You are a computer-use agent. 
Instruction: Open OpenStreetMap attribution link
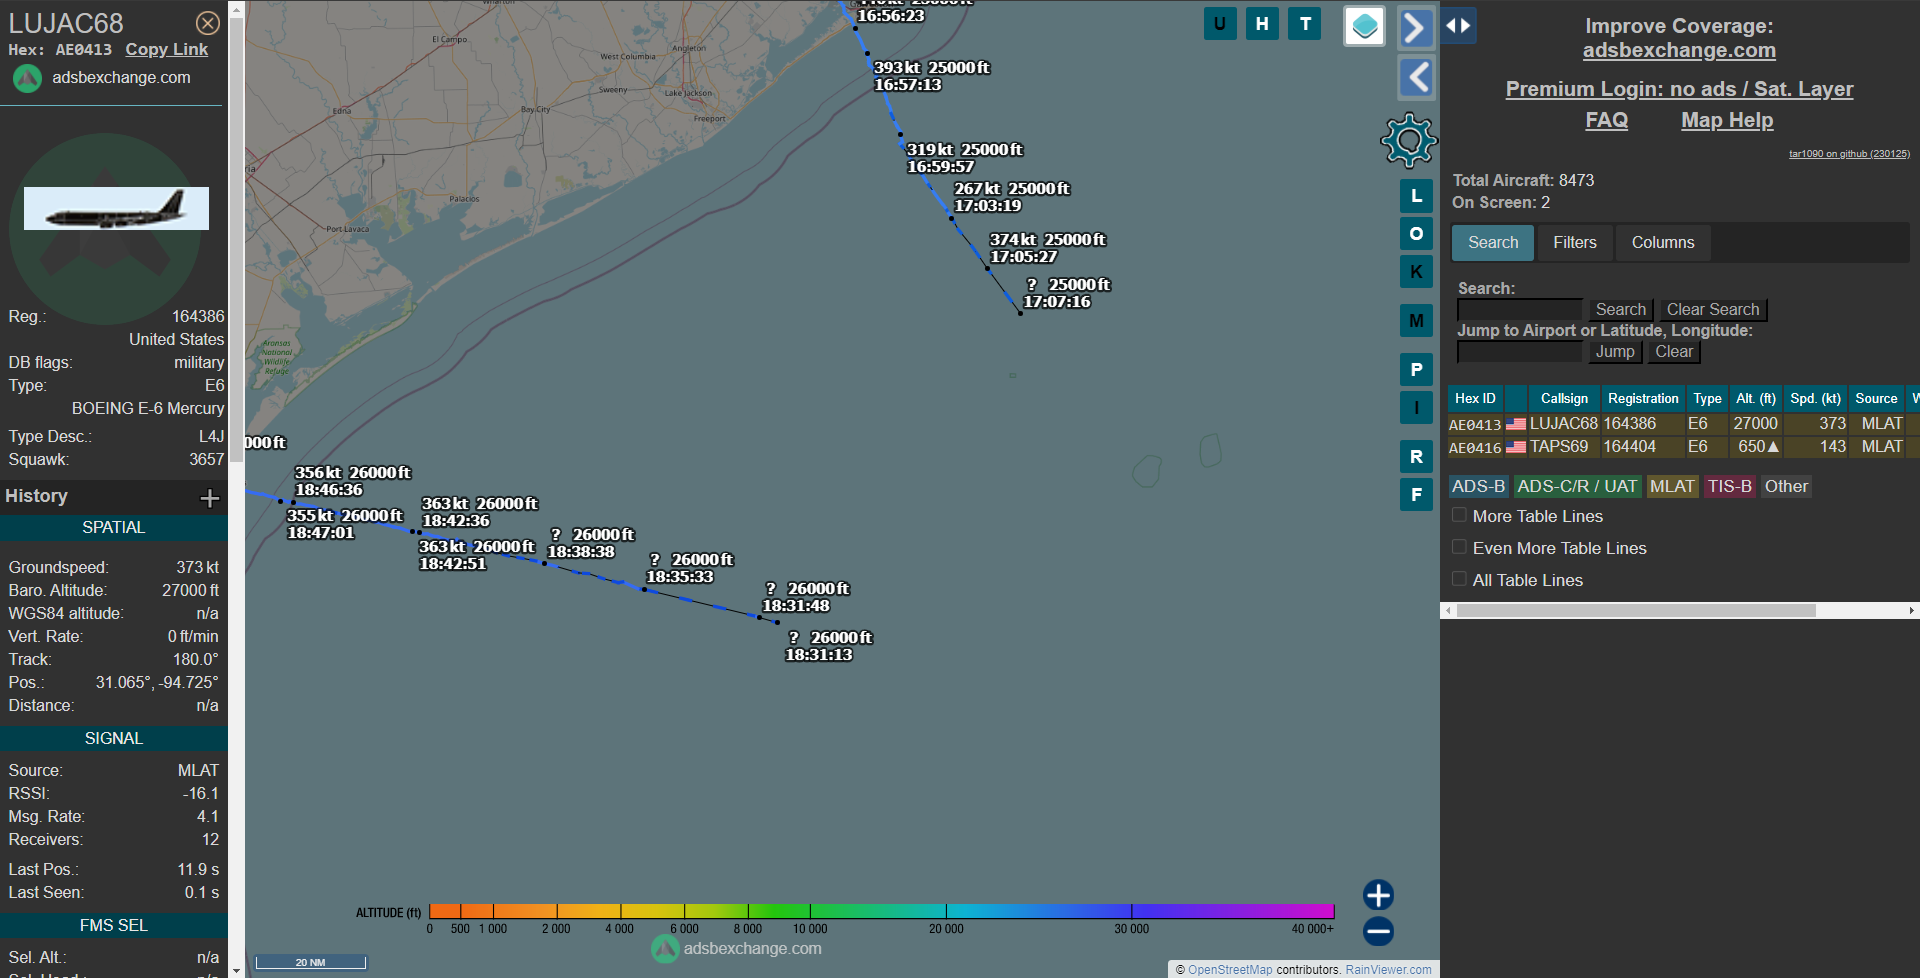tap(1230, 970)
